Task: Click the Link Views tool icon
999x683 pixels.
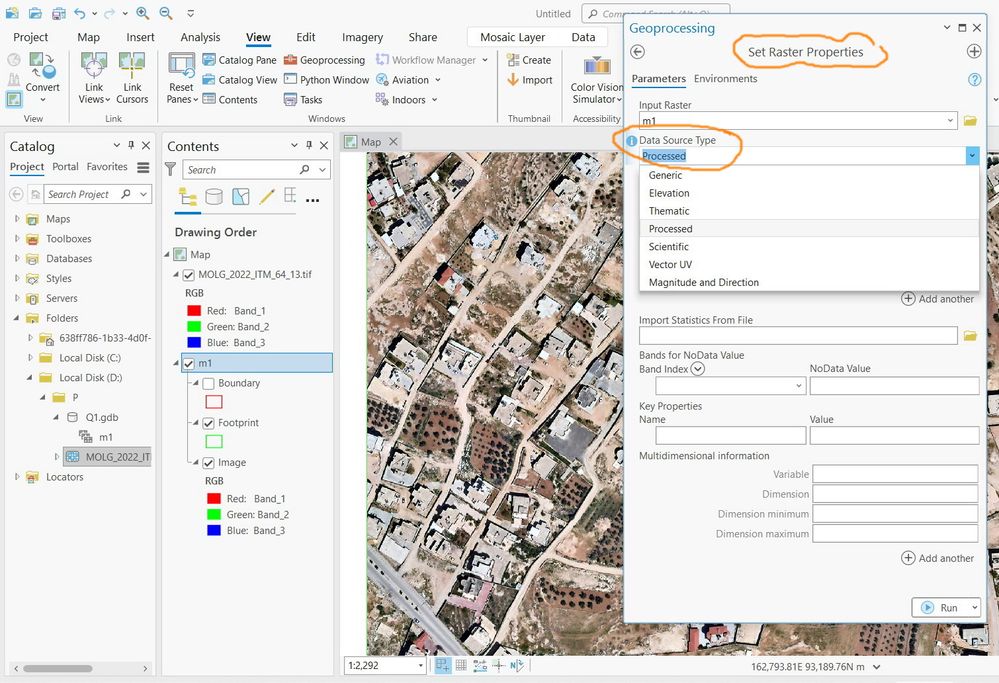Action: tap(94, 66)
